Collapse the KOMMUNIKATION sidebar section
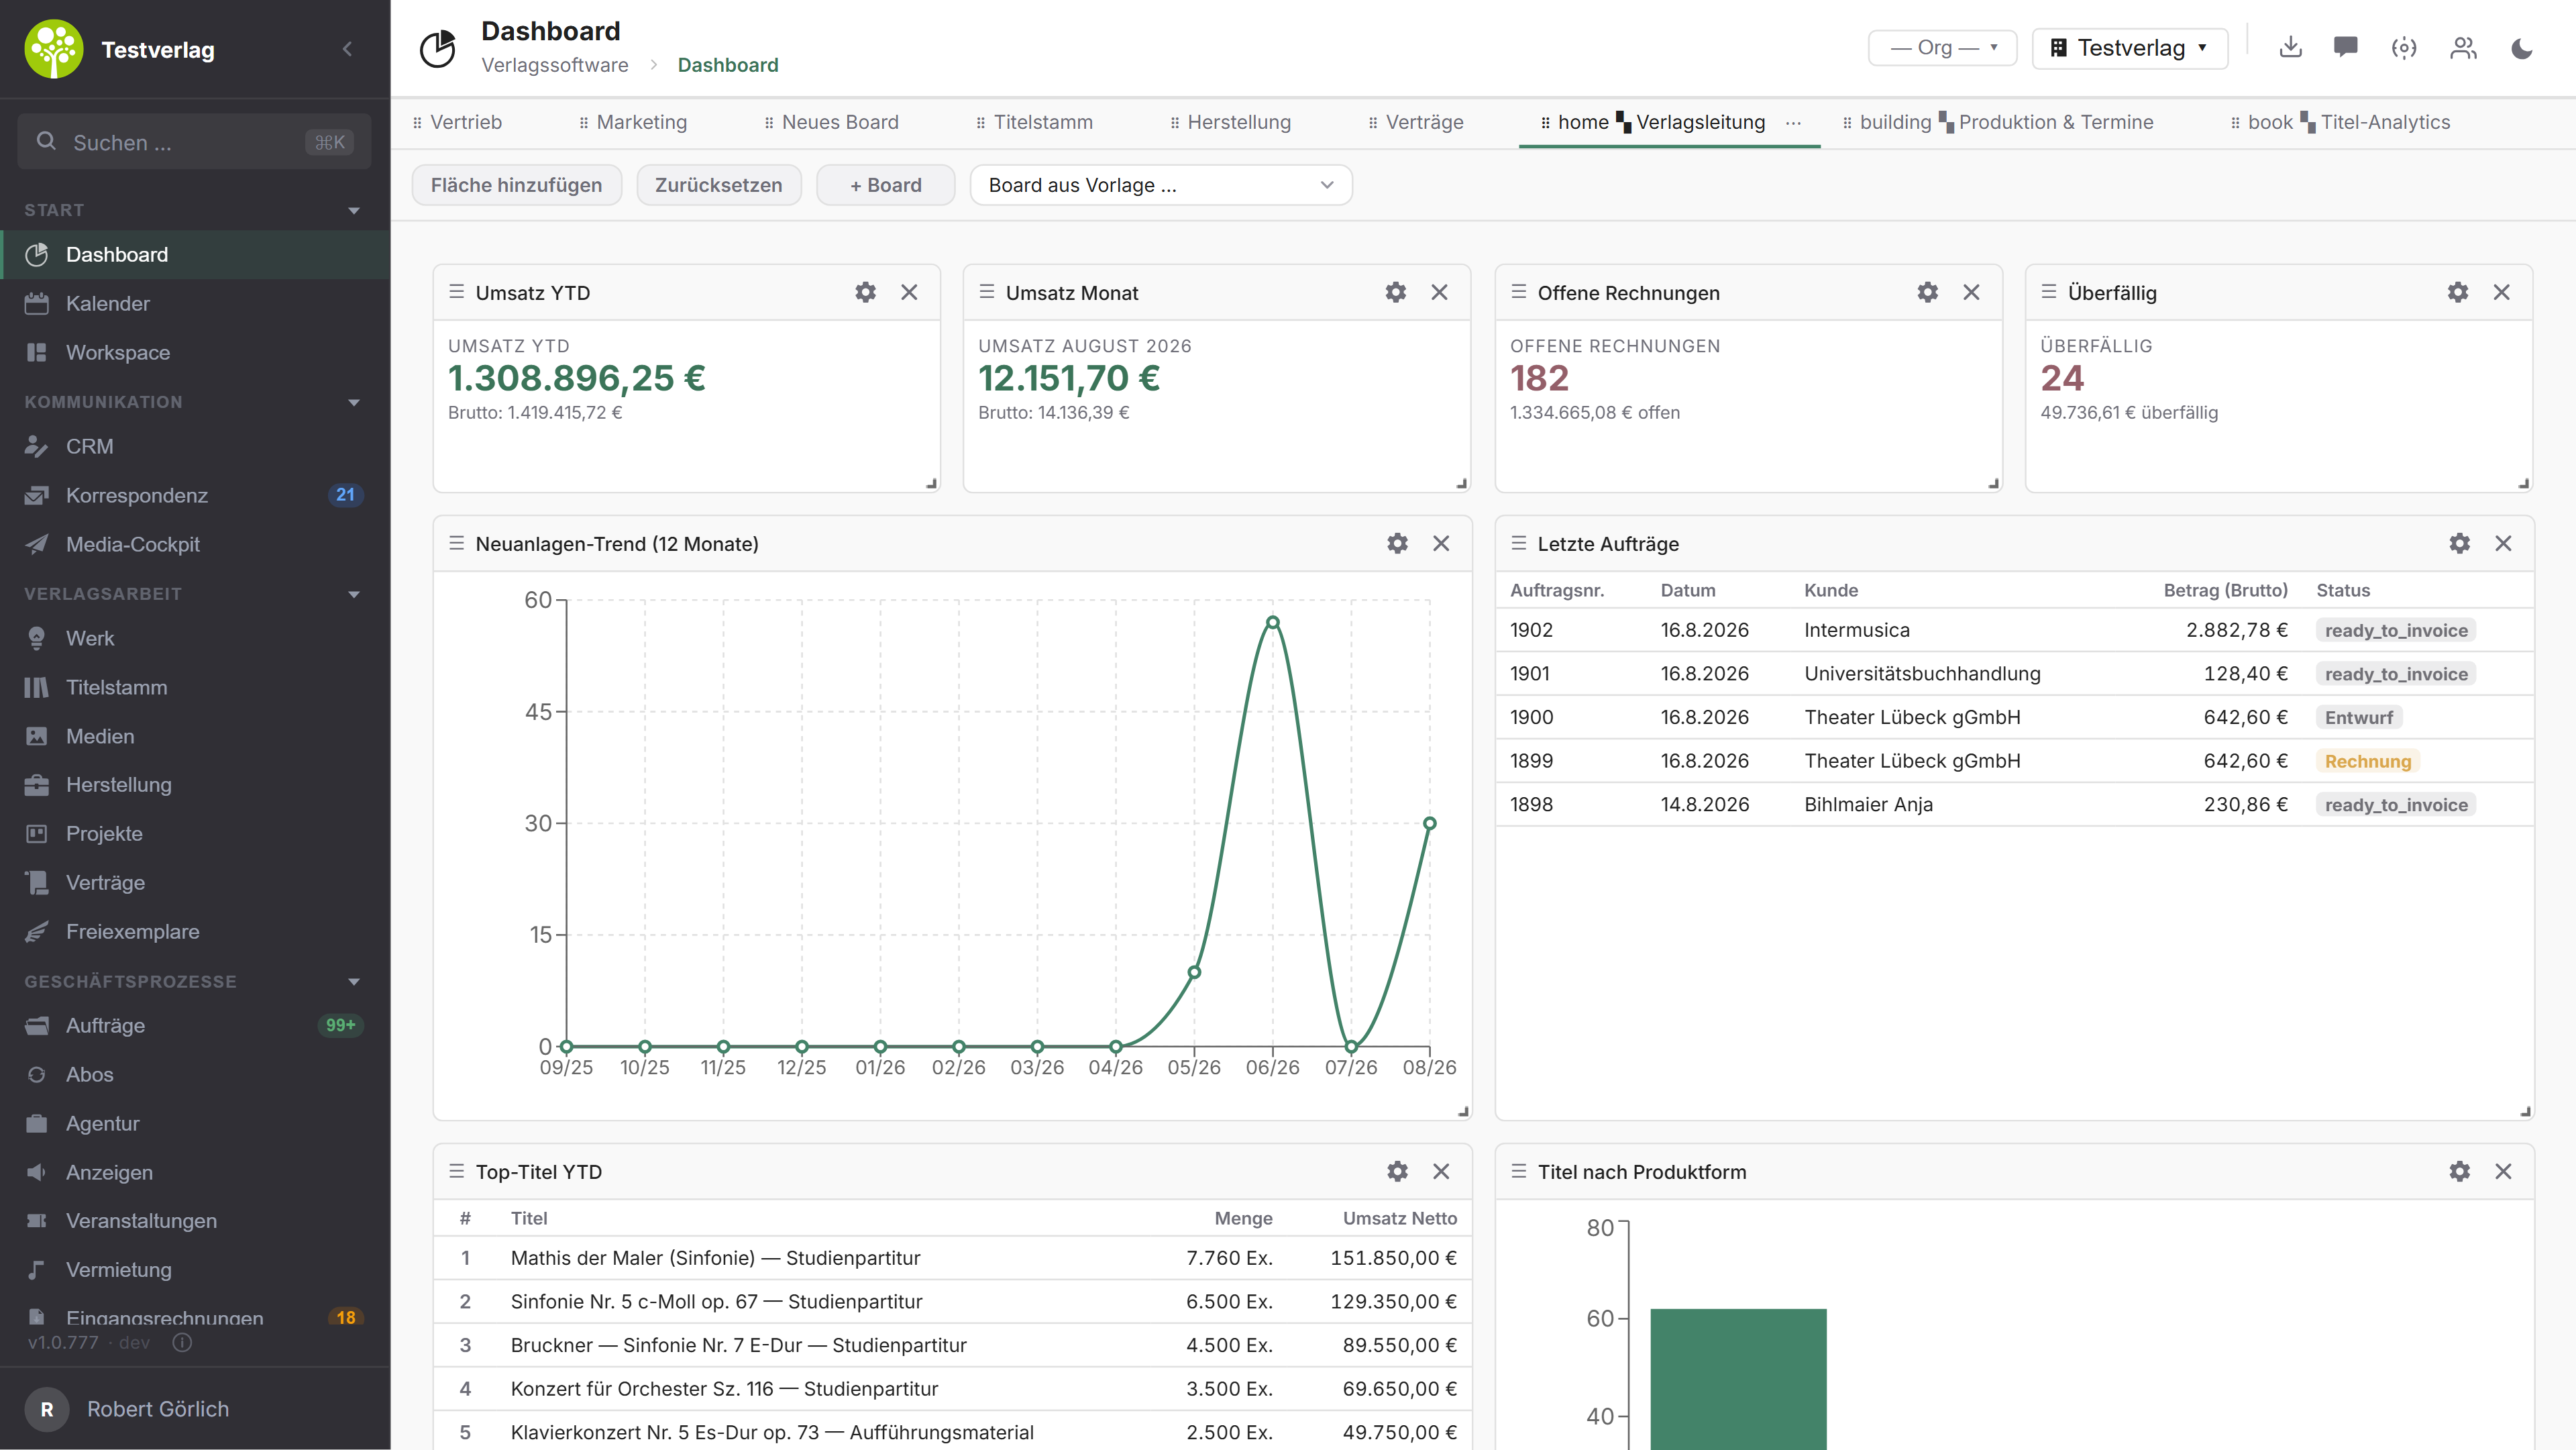 pyautogui.click(x=354, y=402)
